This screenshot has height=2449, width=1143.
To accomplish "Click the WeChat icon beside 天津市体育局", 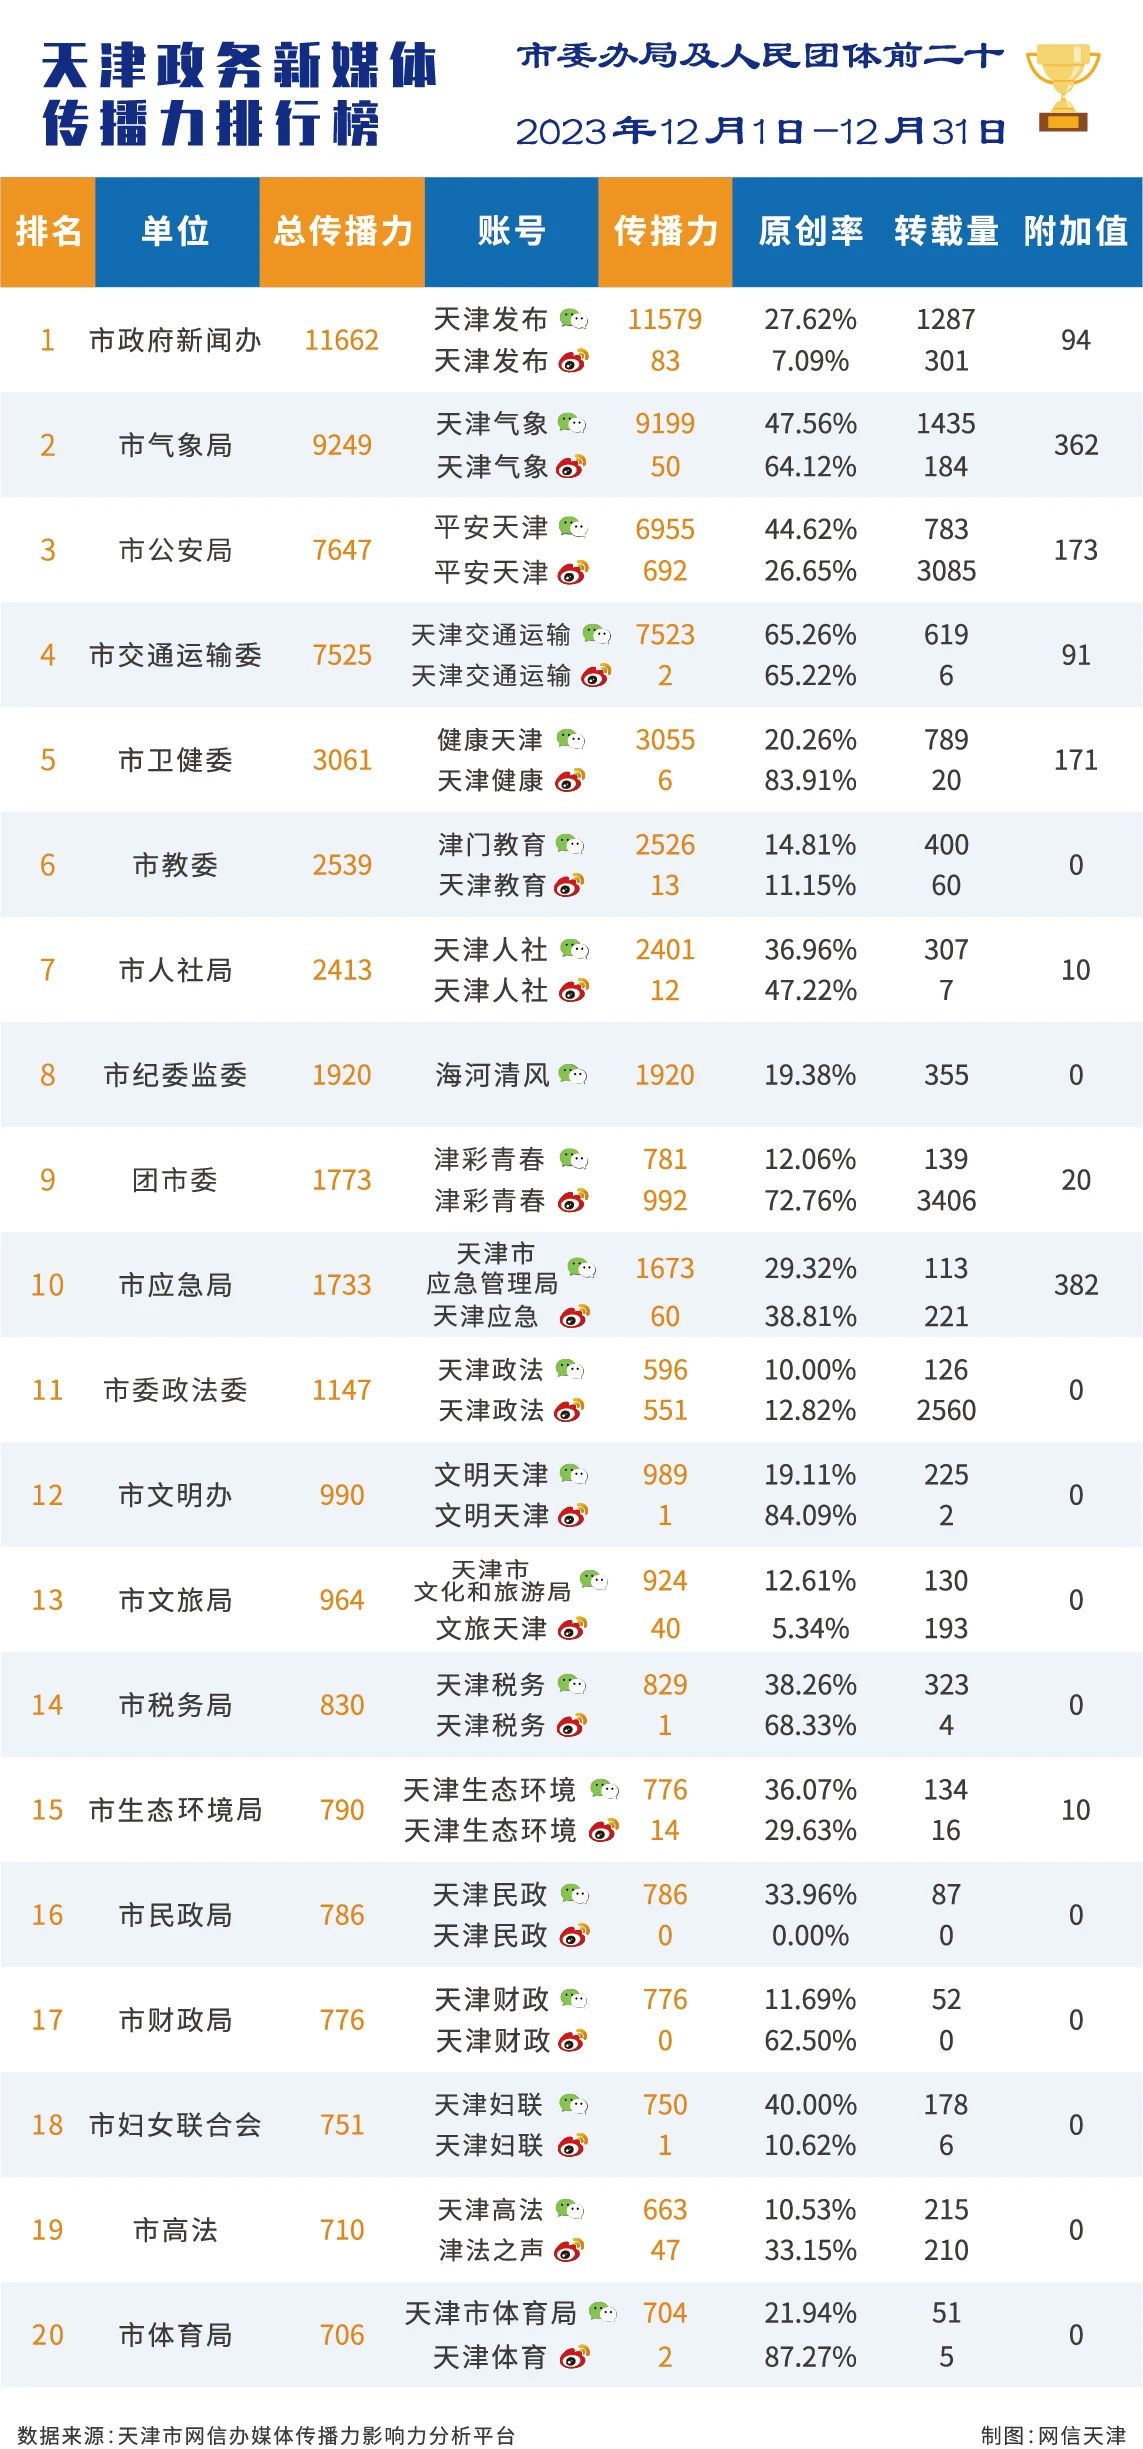I will click(x=603, y=2312).
